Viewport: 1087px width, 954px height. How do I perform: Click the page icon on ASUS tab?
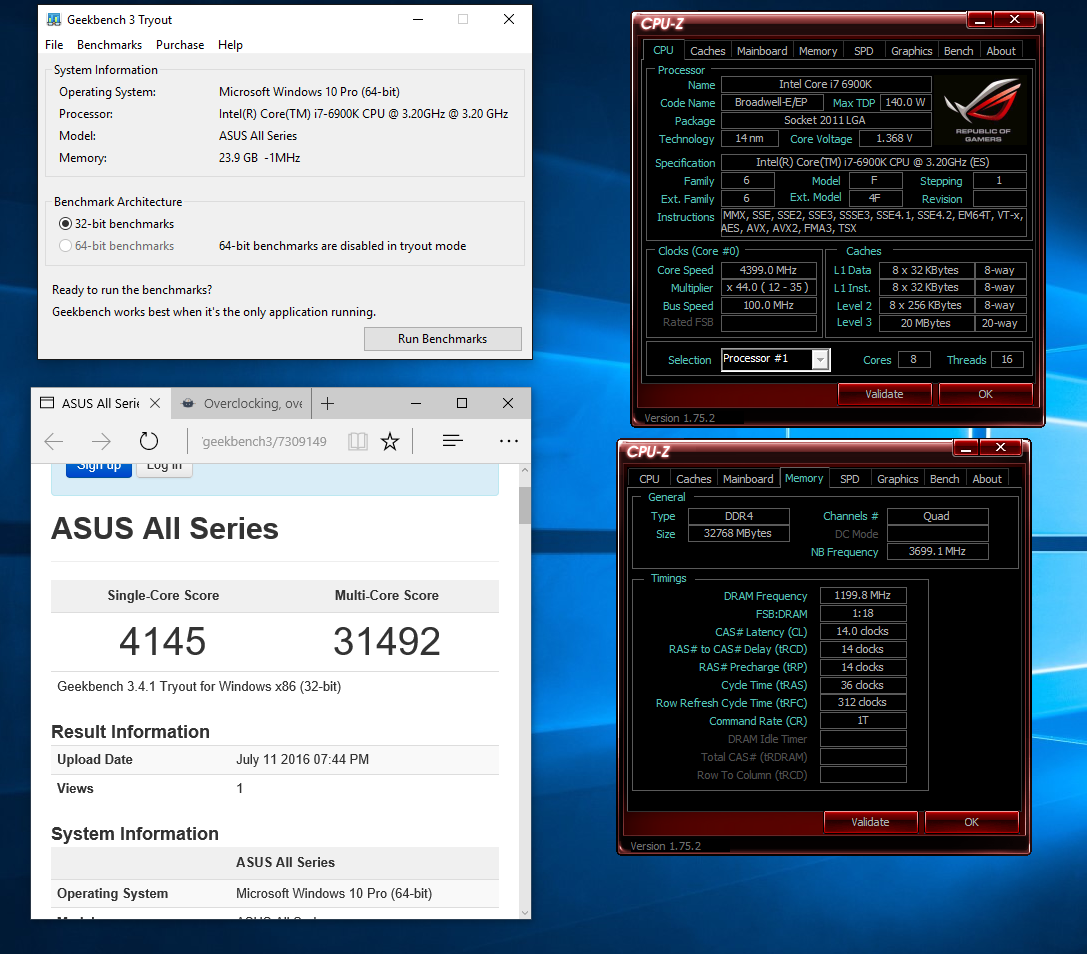click(x=47, y=403)
